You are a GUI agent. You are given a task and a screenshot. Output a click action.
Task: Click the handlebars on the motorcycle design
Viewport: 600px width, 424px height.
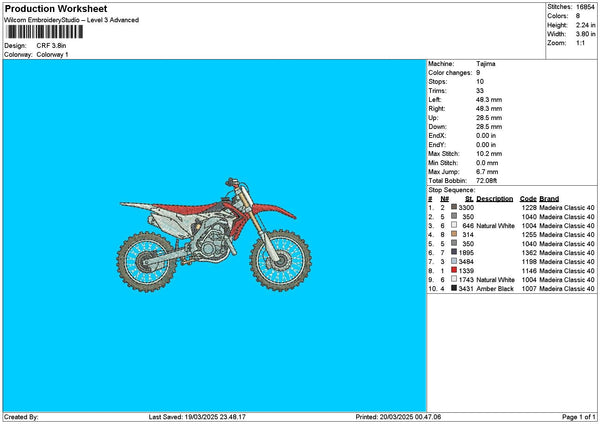tap(232, 182)
